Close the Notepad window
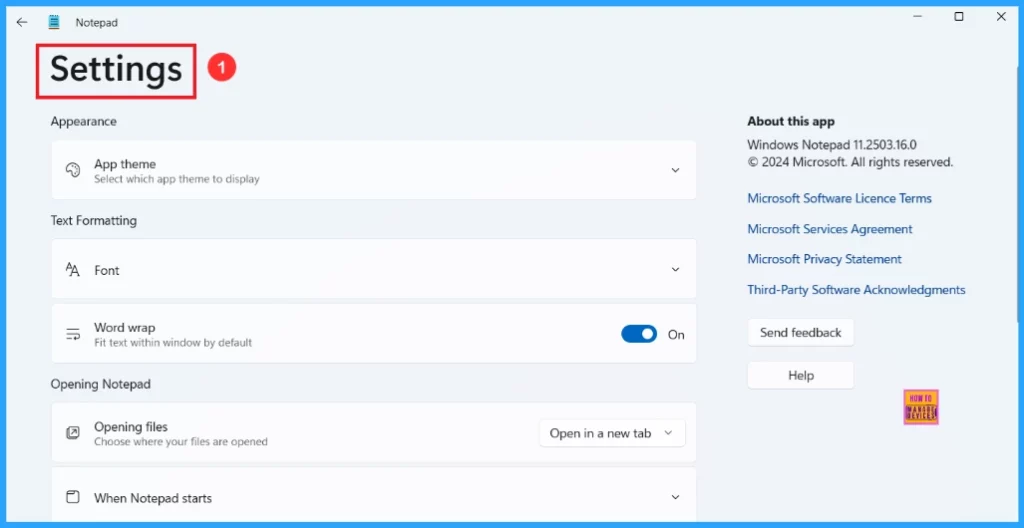Screen dimensions: 1024x528 point(1001,17)
